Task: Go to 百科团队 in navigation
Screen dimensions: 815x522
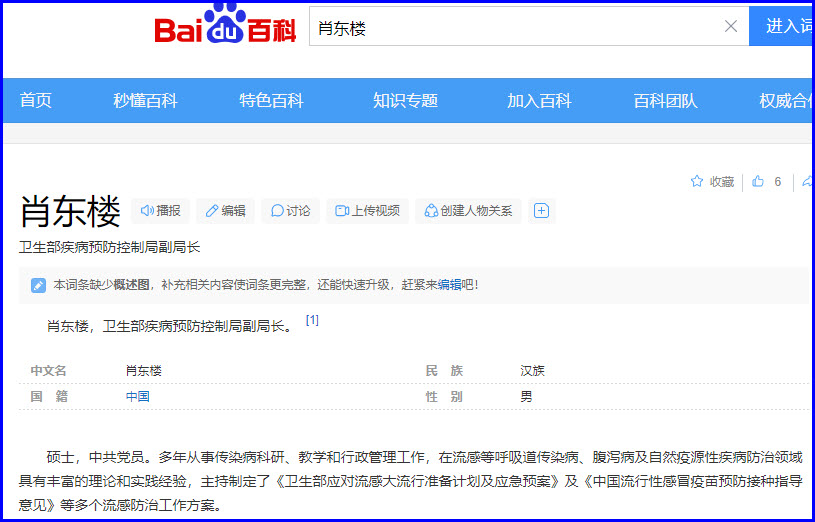Action: 665,101
